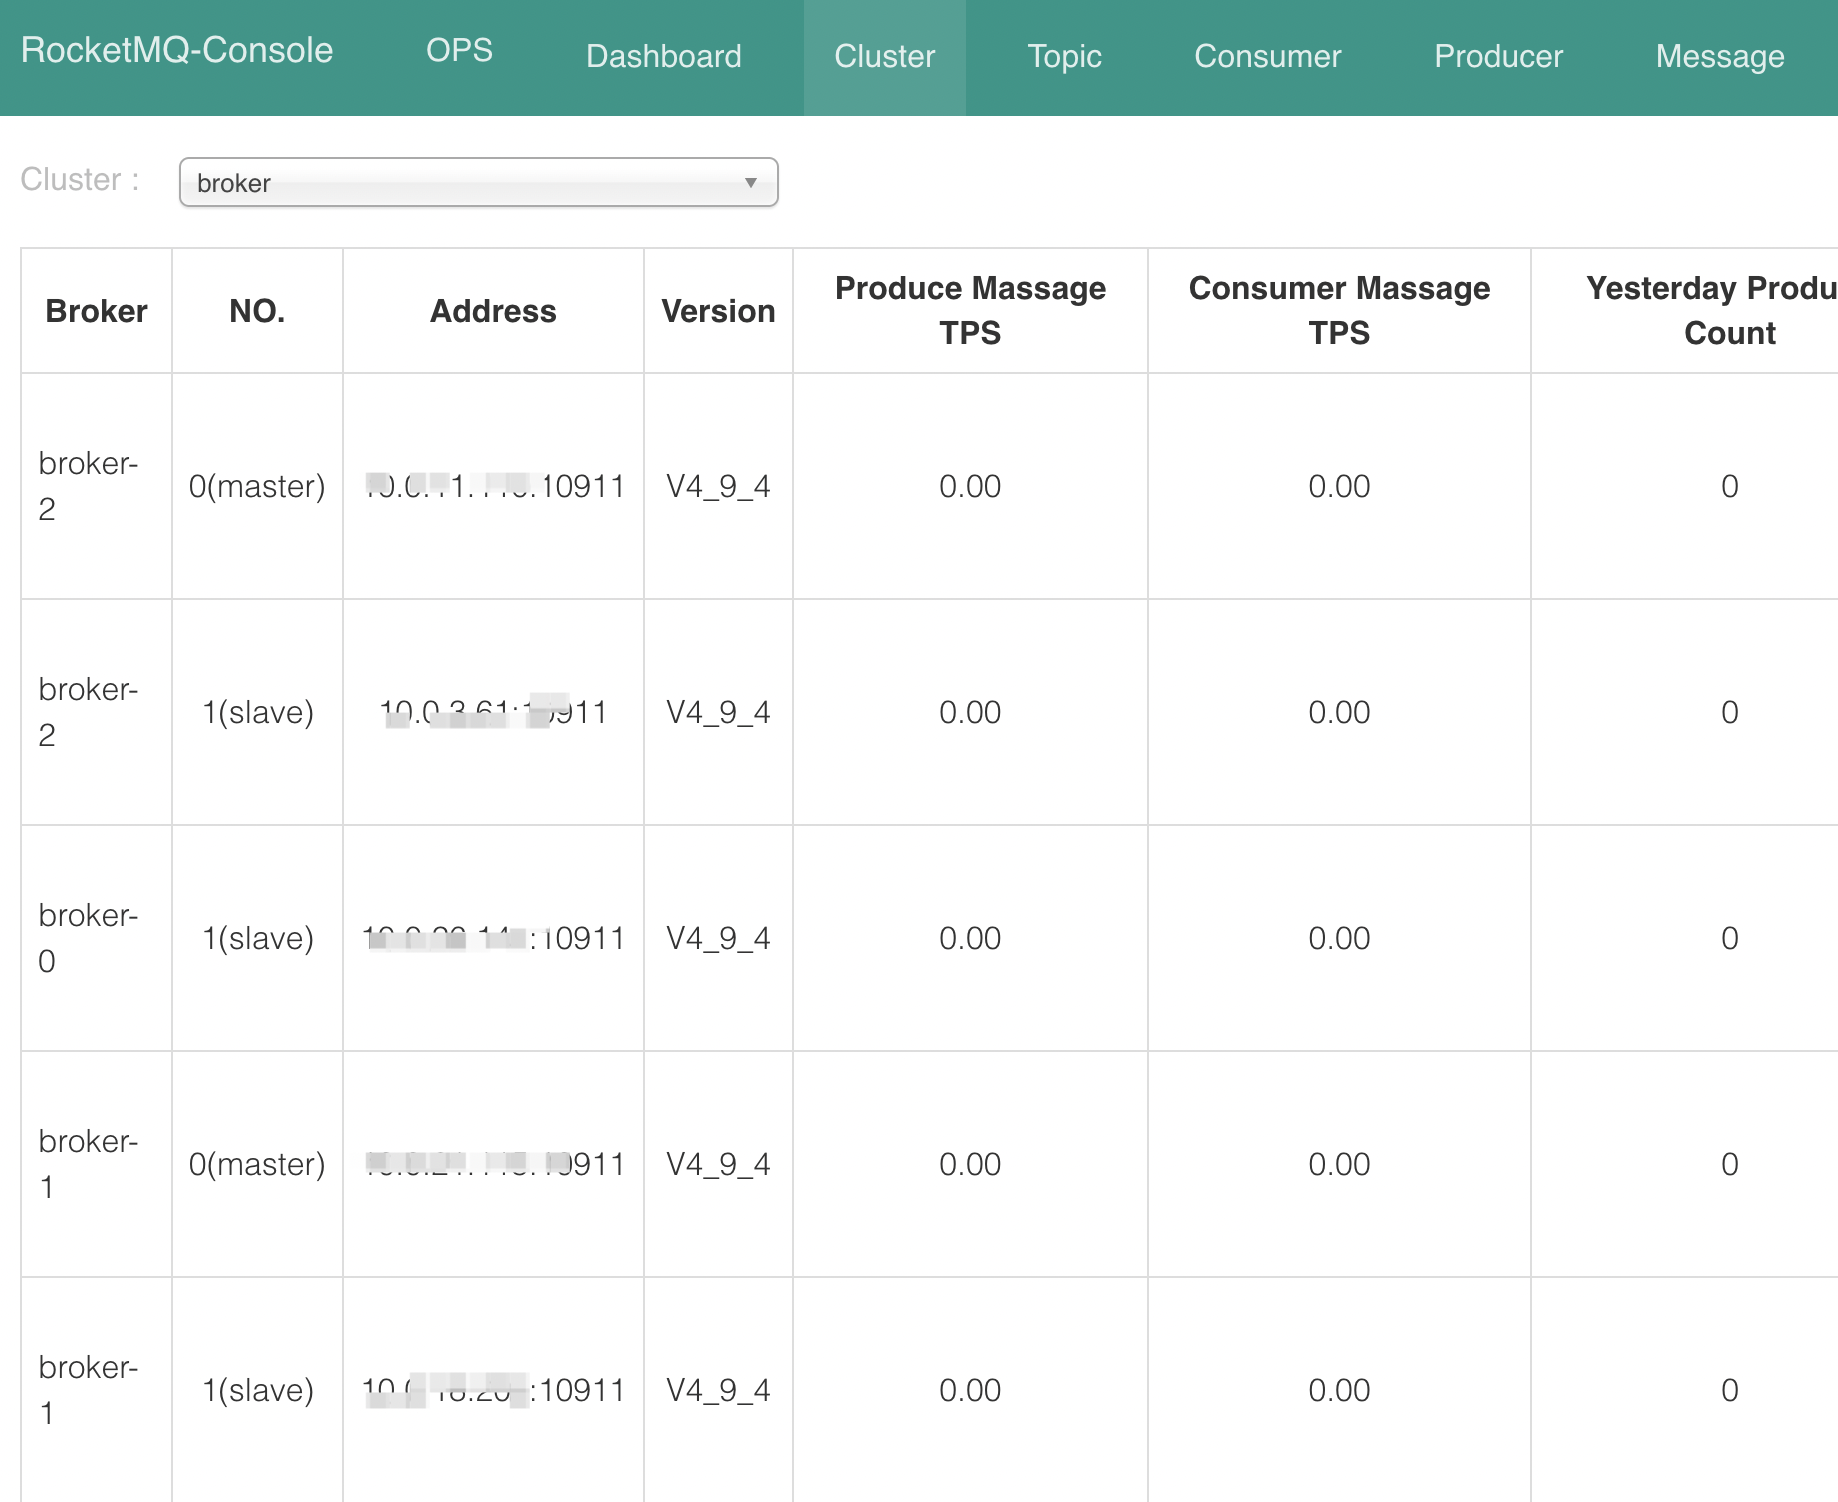Click Produce TPS 0.00 of broker-1 slave
Screen dimensions: 1838x1502
[970, 1390]
